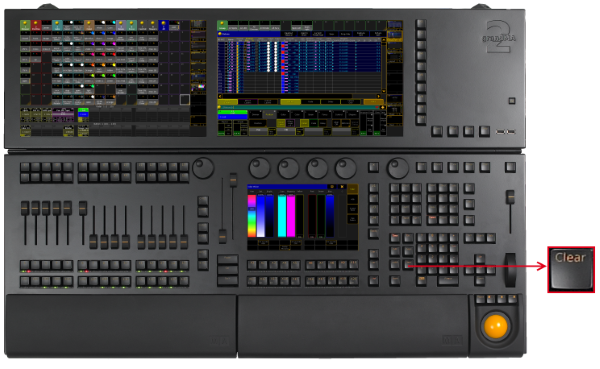This screenshot has width=600, height=369.
Task: Click the bright green bar on the right touchscreen
Action: click(x=233, y=112)
